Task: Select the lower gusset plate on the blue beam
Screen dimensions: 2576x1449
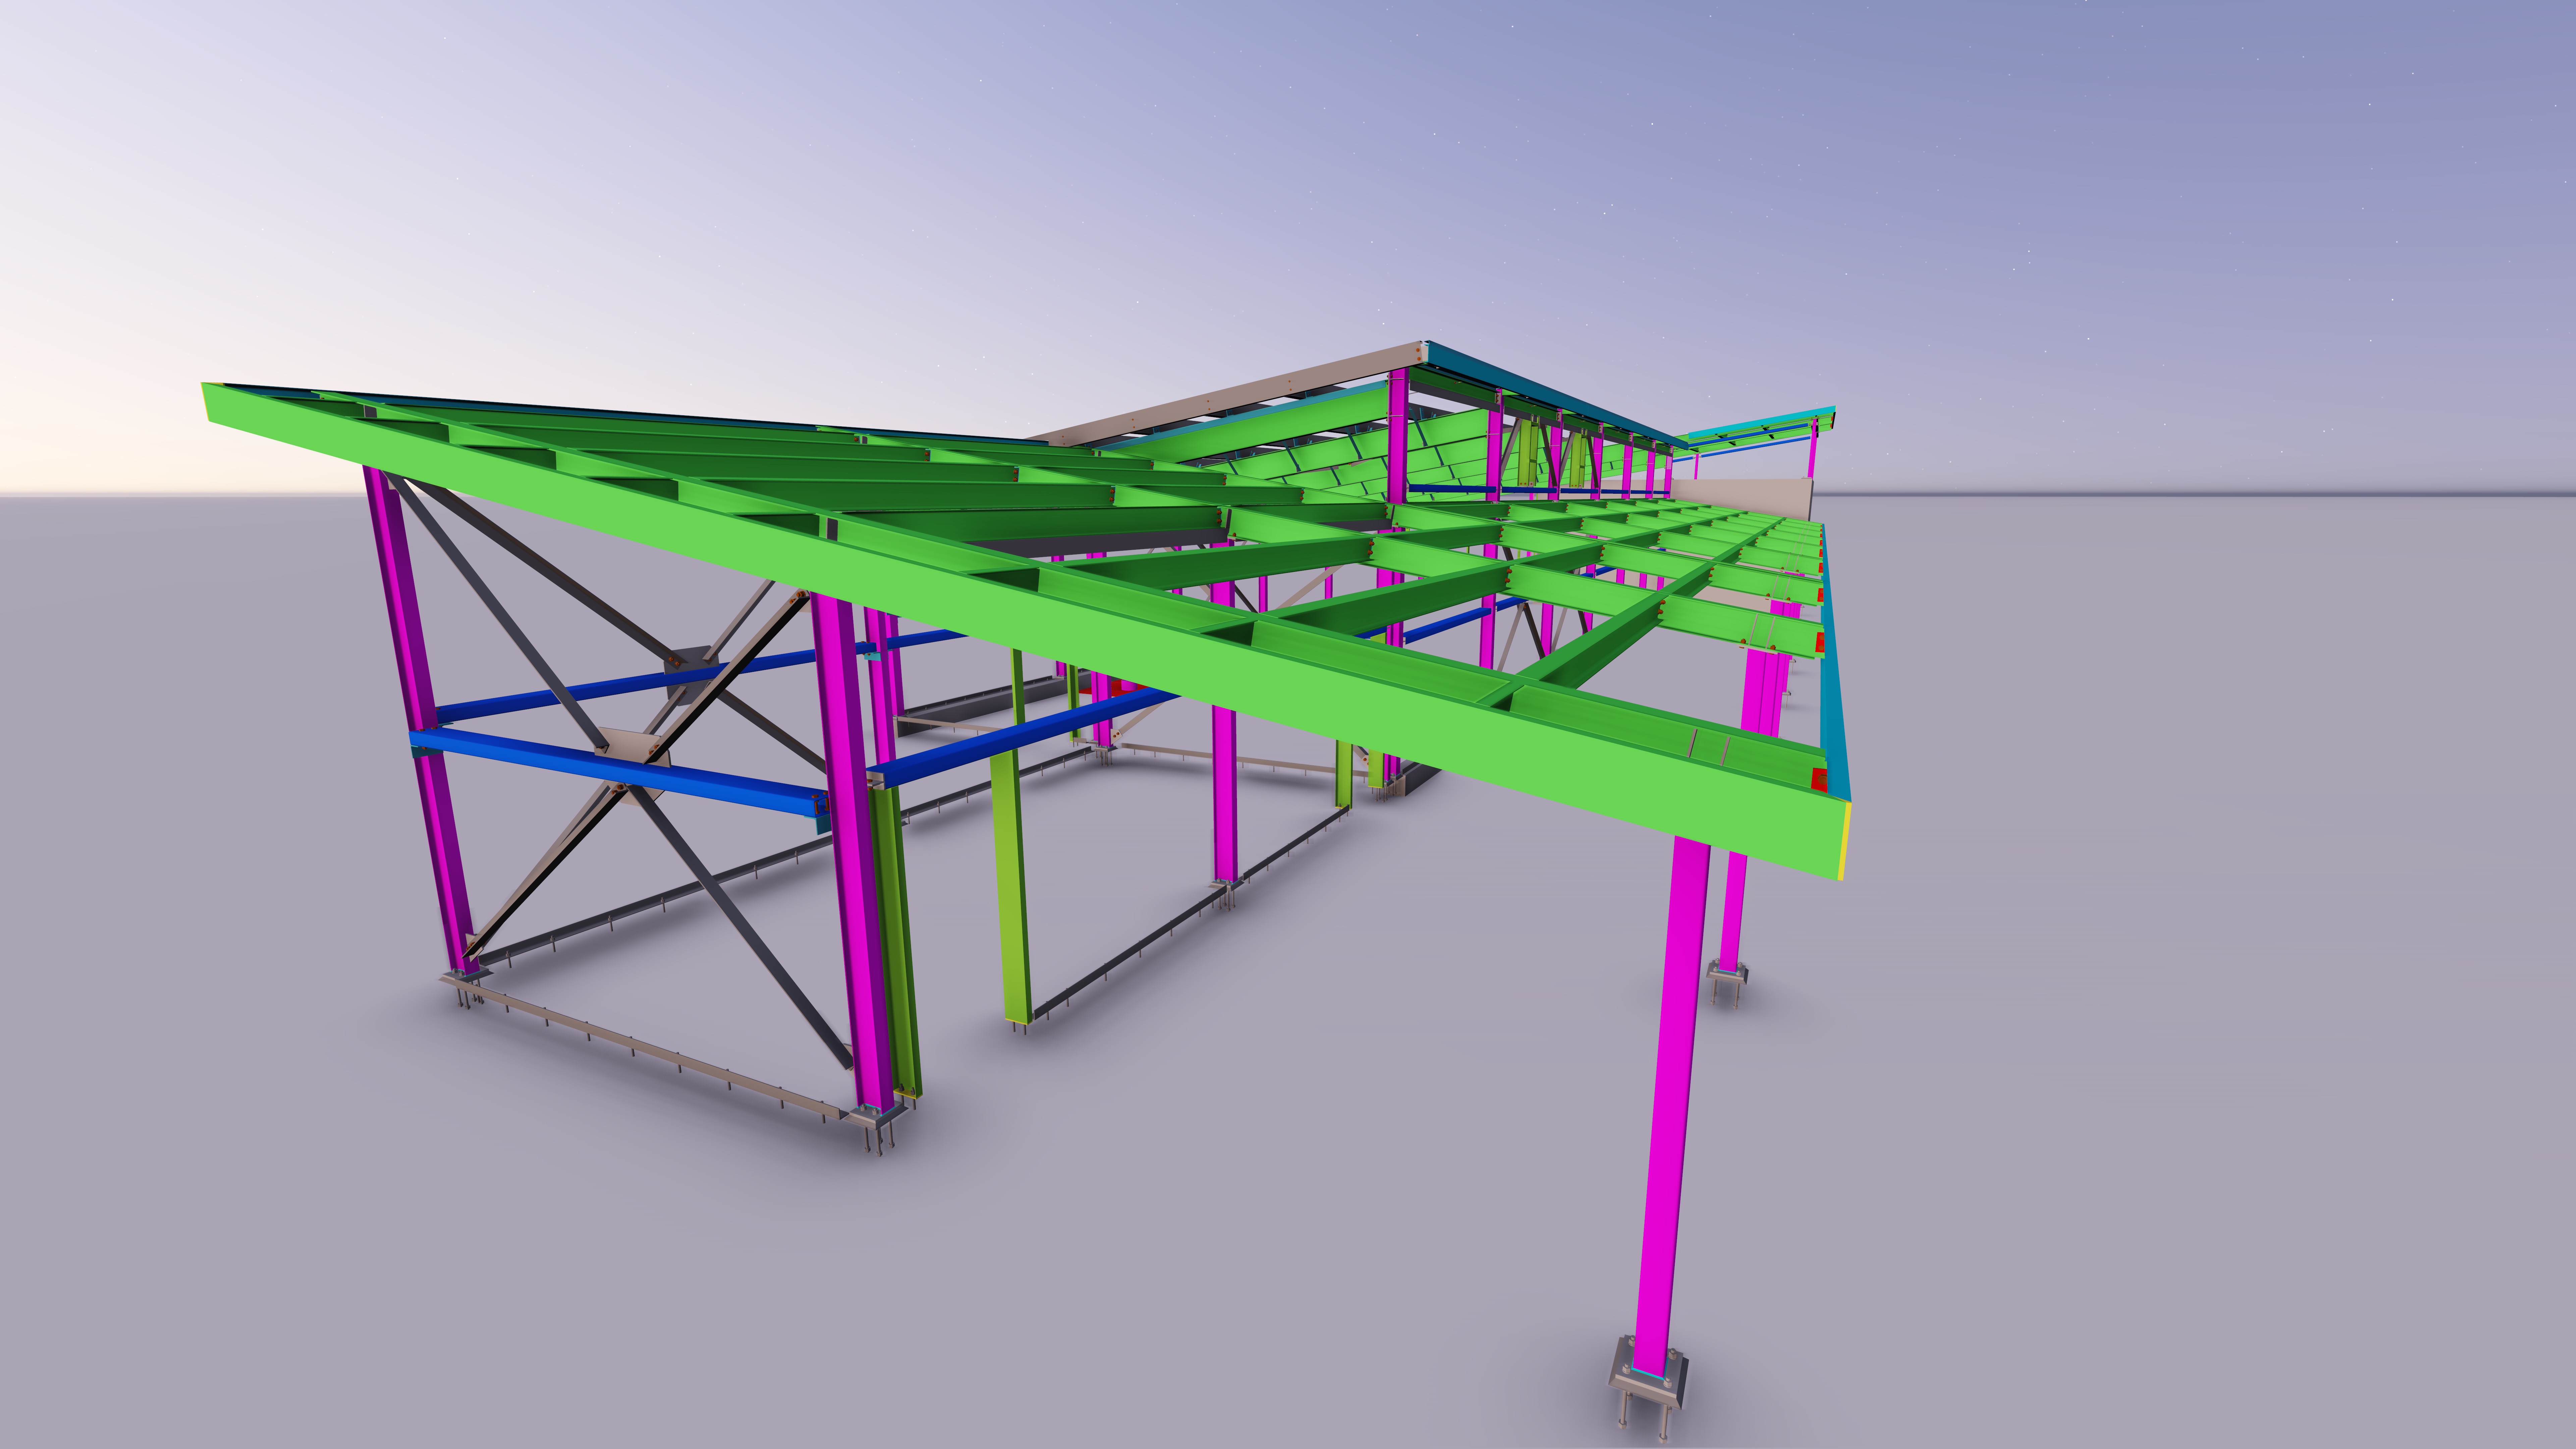Action: 632,750
